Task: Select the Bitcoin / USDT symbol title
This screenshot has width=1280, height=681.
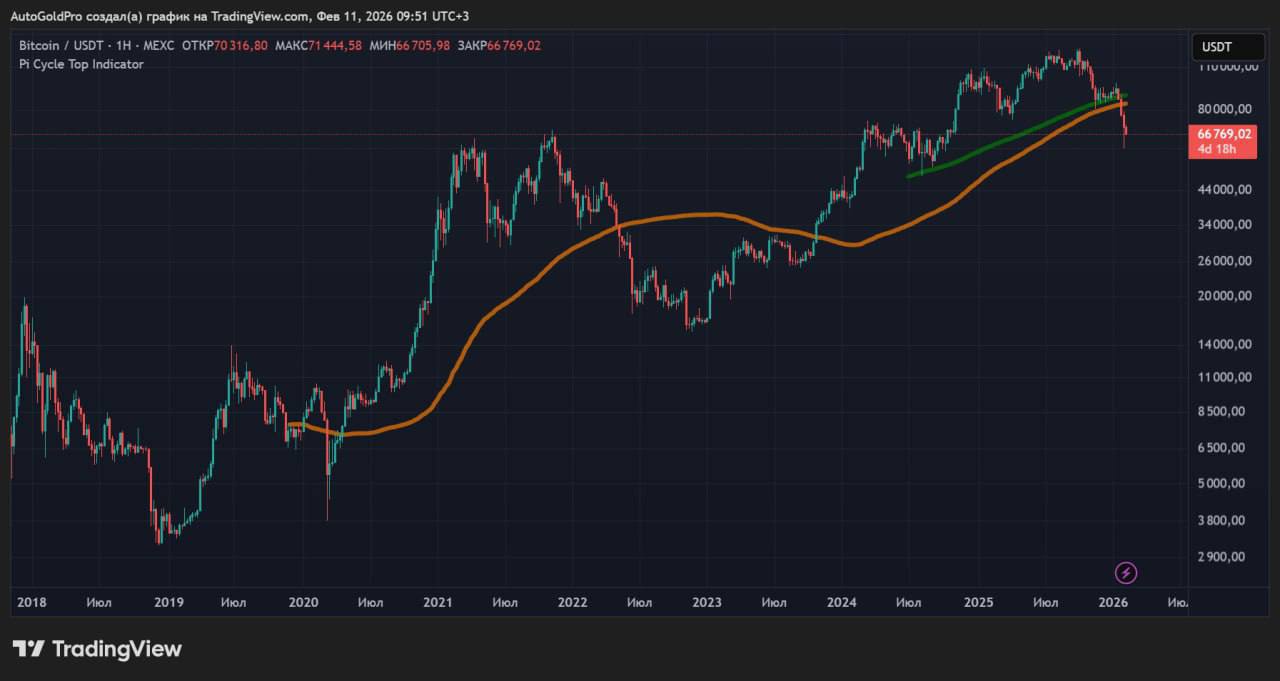Action: (x=61, y=46)
